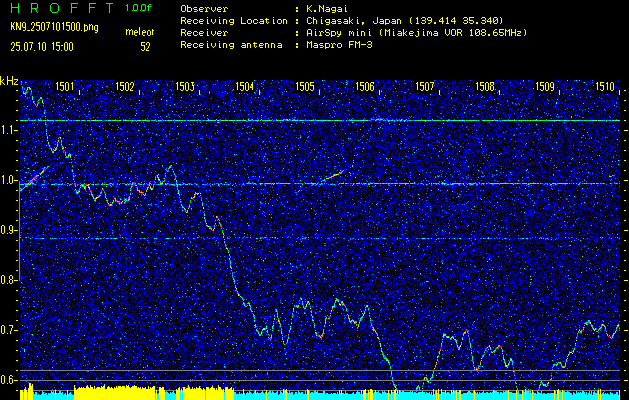This screenshot has height=400, width=629.
Task: Click the 0.8 frequency axis label
Action: coord(9,280)
